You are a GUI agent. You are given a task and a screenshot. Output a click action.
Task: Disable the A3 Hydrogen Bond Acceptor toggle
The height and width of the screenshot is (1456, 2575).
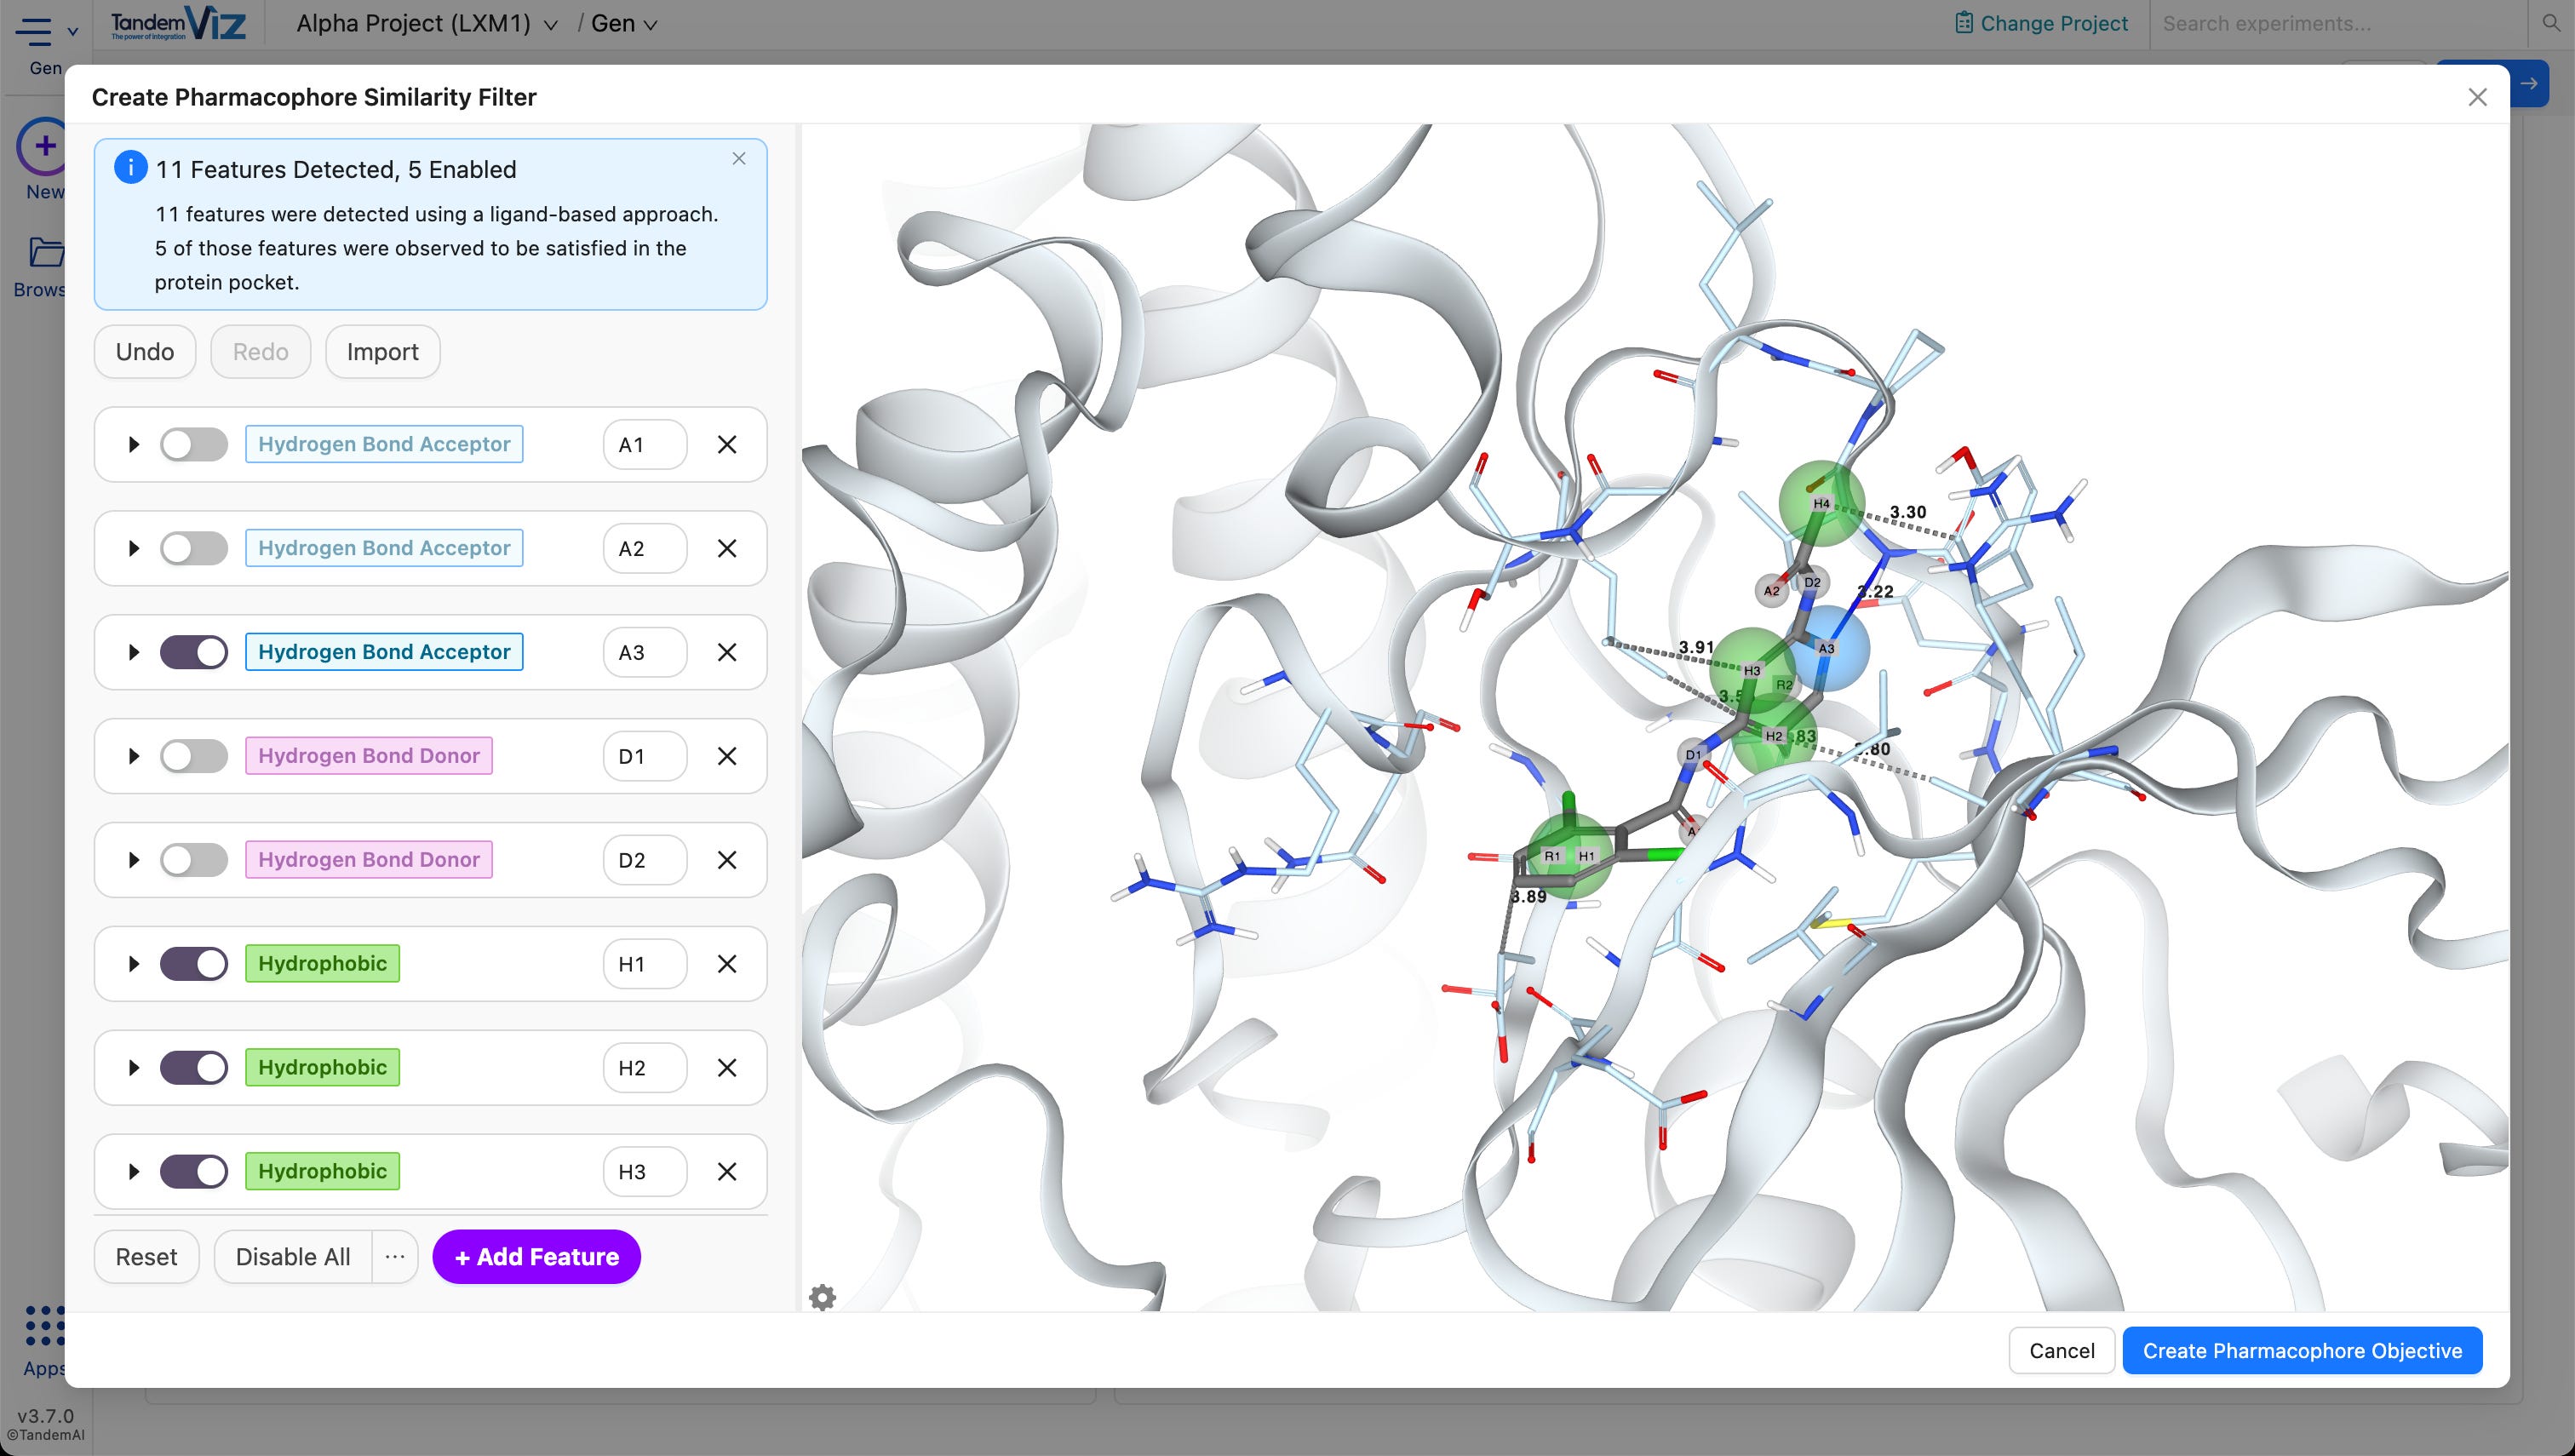point(194,652)
